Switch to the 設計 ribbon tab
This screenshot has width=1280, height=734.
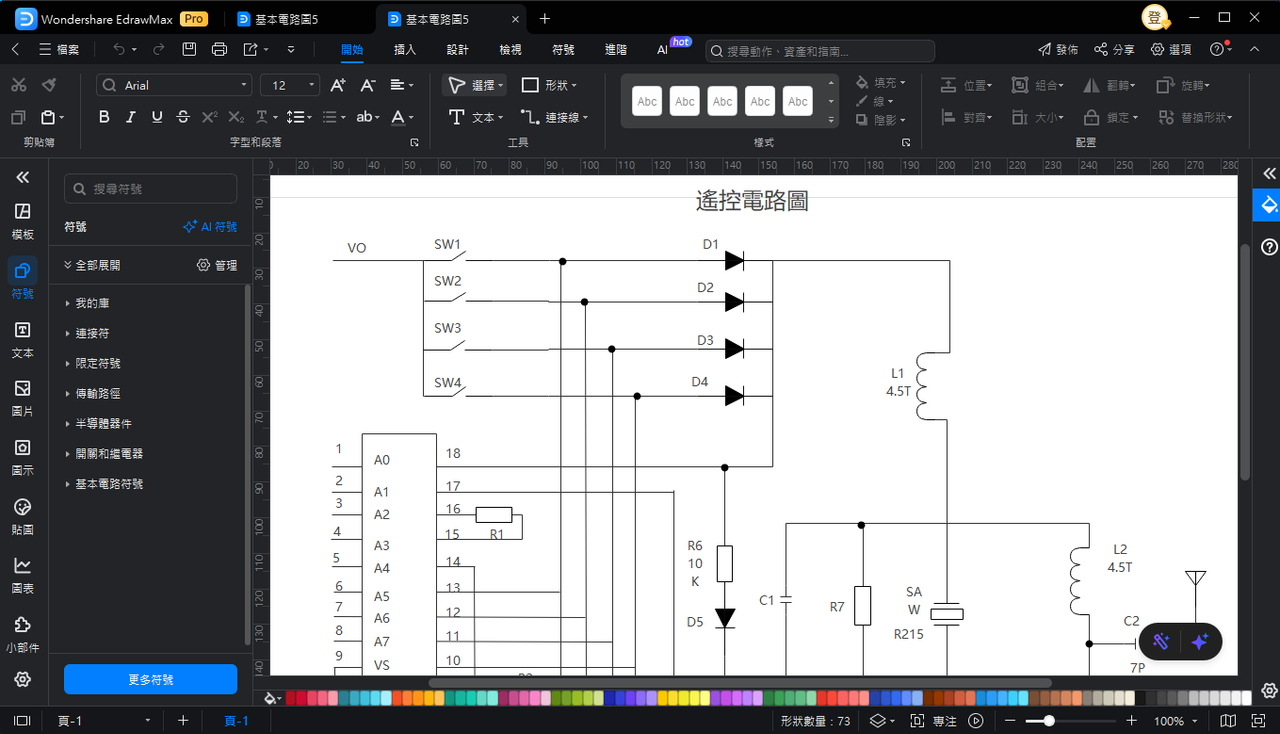(x=457, y=49)
